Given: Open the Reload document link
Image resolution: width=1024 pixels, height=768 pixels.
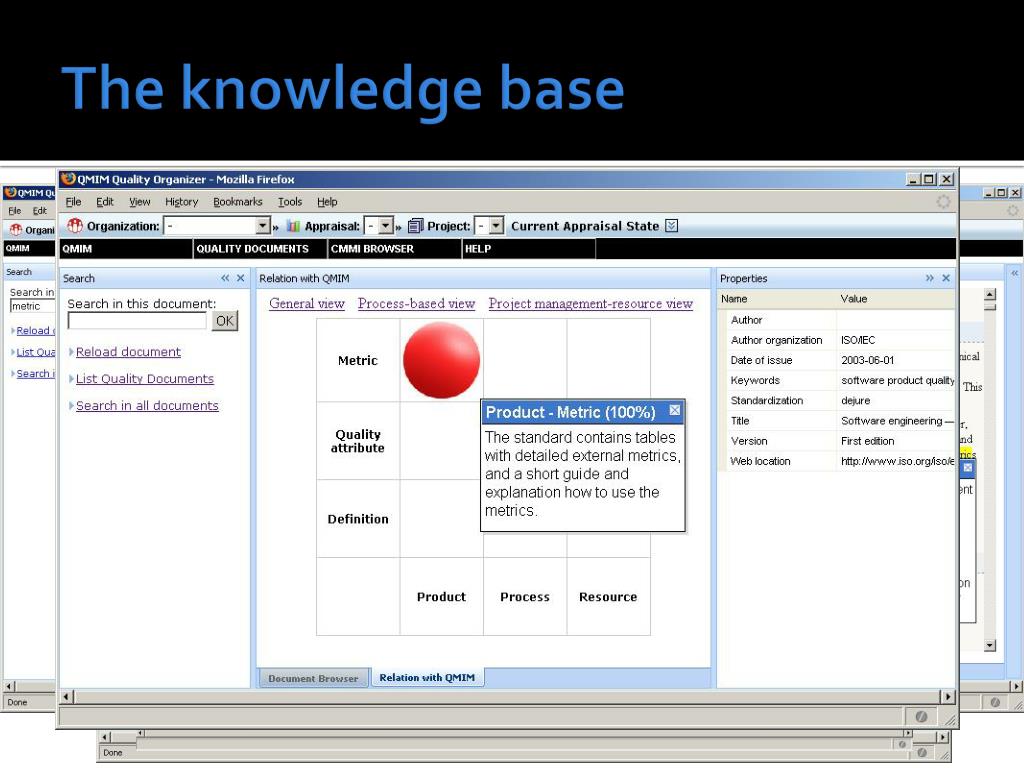Looking at the screenshot, I should (128, 352).
